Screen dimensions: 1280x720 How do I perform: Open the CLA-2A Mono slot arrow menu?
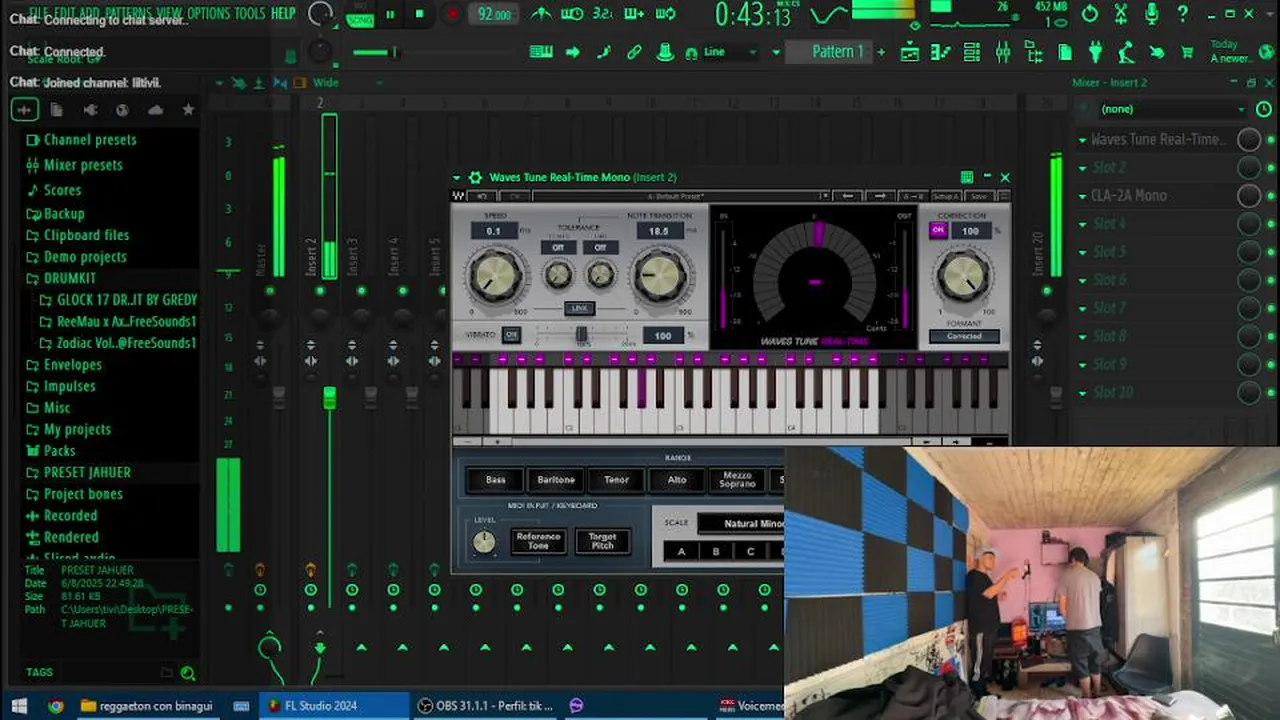click(x=1083, y=196)
